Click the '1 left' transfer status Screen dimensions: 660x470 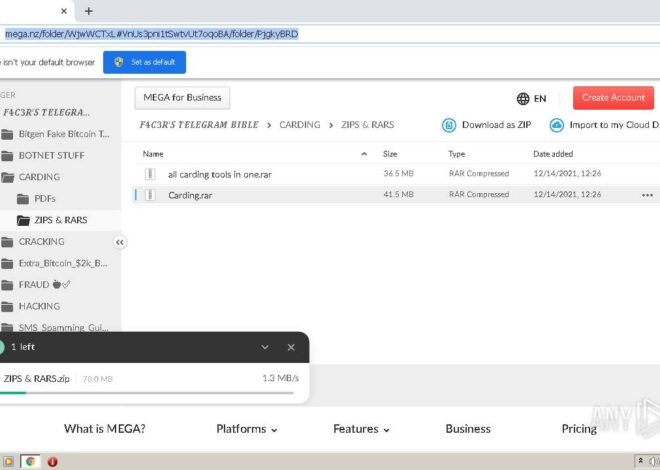point(23,347)
